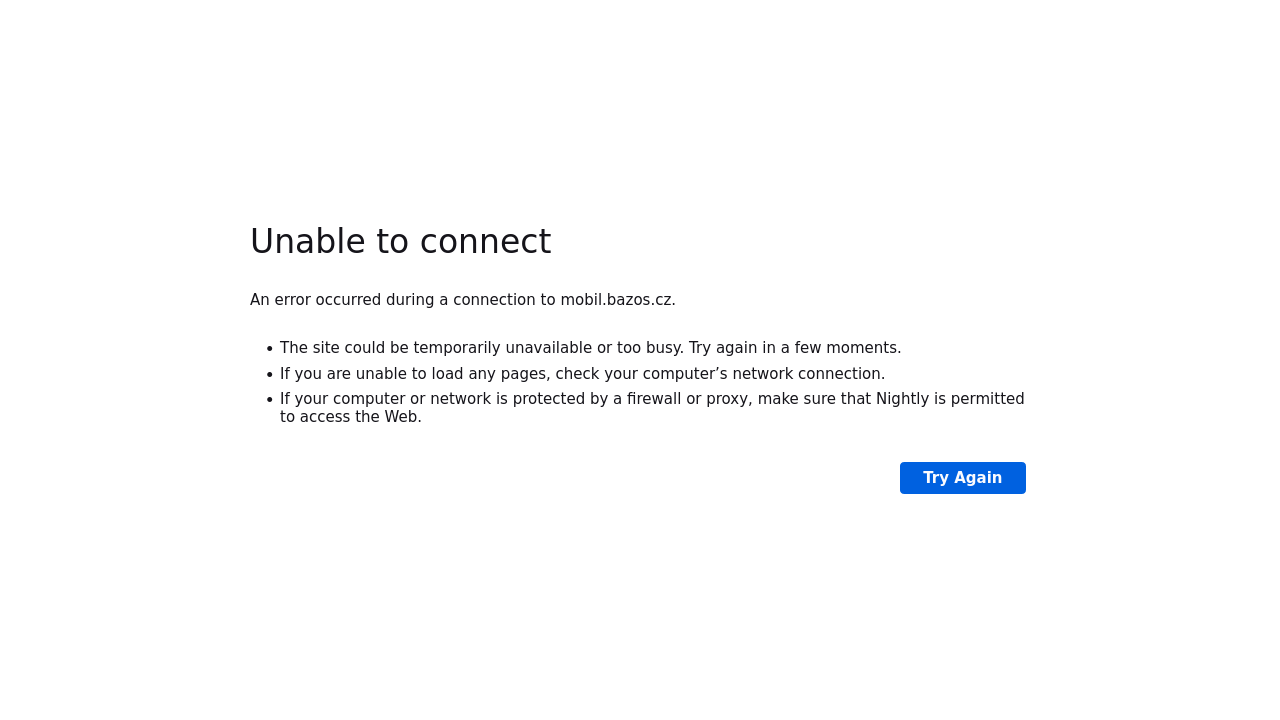Screen dimensions: 1280x720
Task: Click the third bullet point marker
Action: [x=269, y=400]
